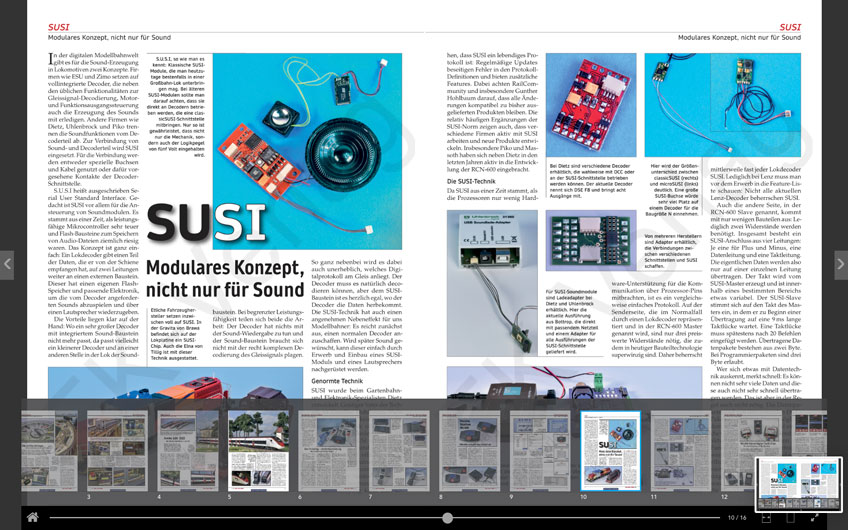Click the Uhlenbrock USB sound adapter photo
This screenshot has height=530, width=848.
tap(492, 283)
